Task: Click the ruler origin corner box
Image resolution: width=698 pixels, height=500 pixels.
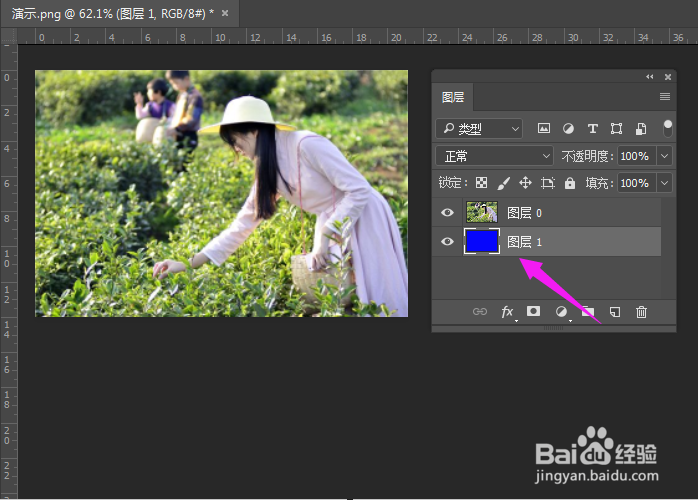Action: pyautogui.click(x=8, y=36)
